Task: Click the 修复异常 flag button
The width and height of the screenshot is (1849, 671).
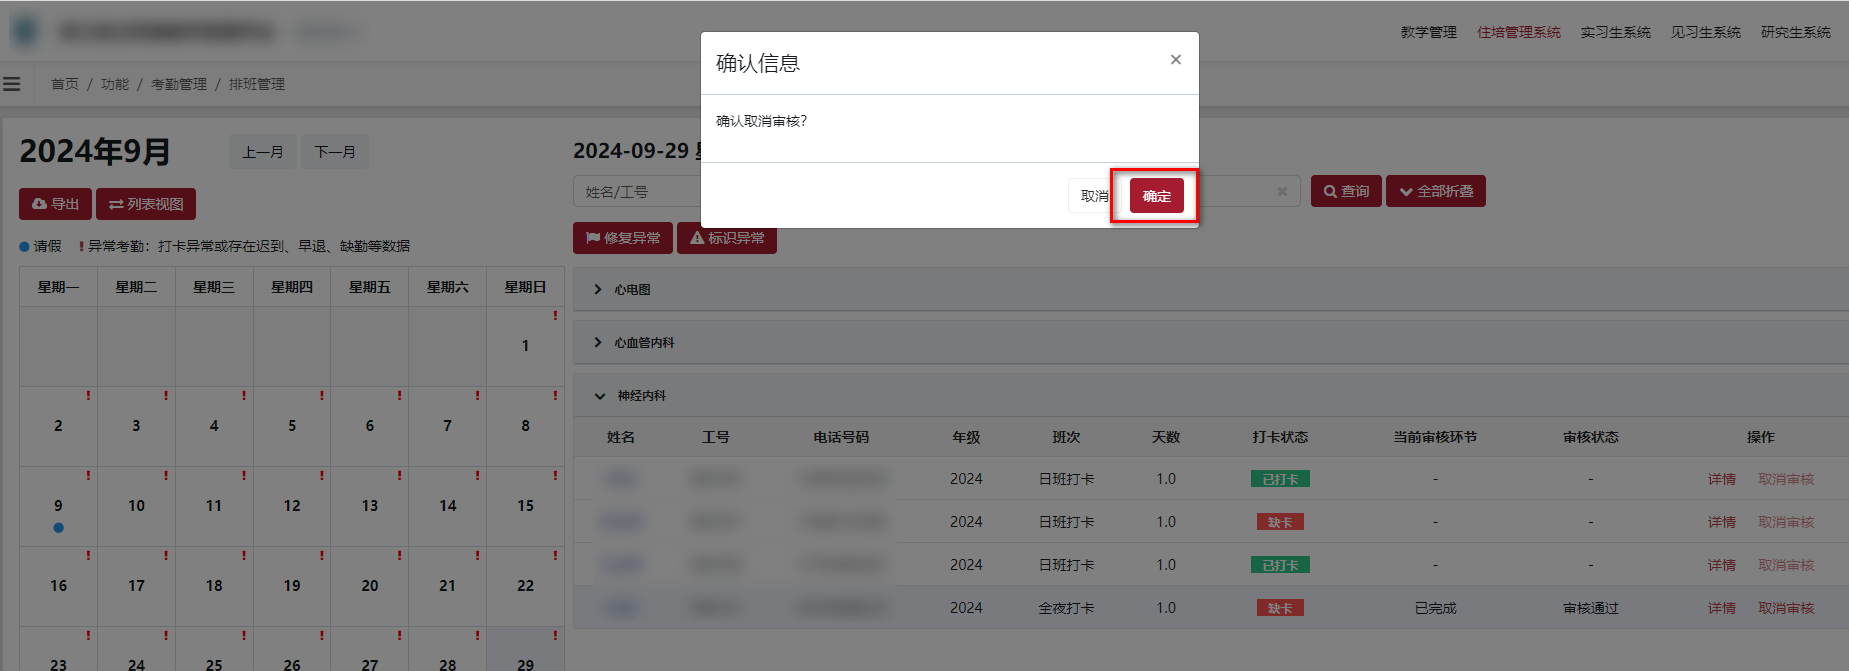Action: tap(622, 238)
